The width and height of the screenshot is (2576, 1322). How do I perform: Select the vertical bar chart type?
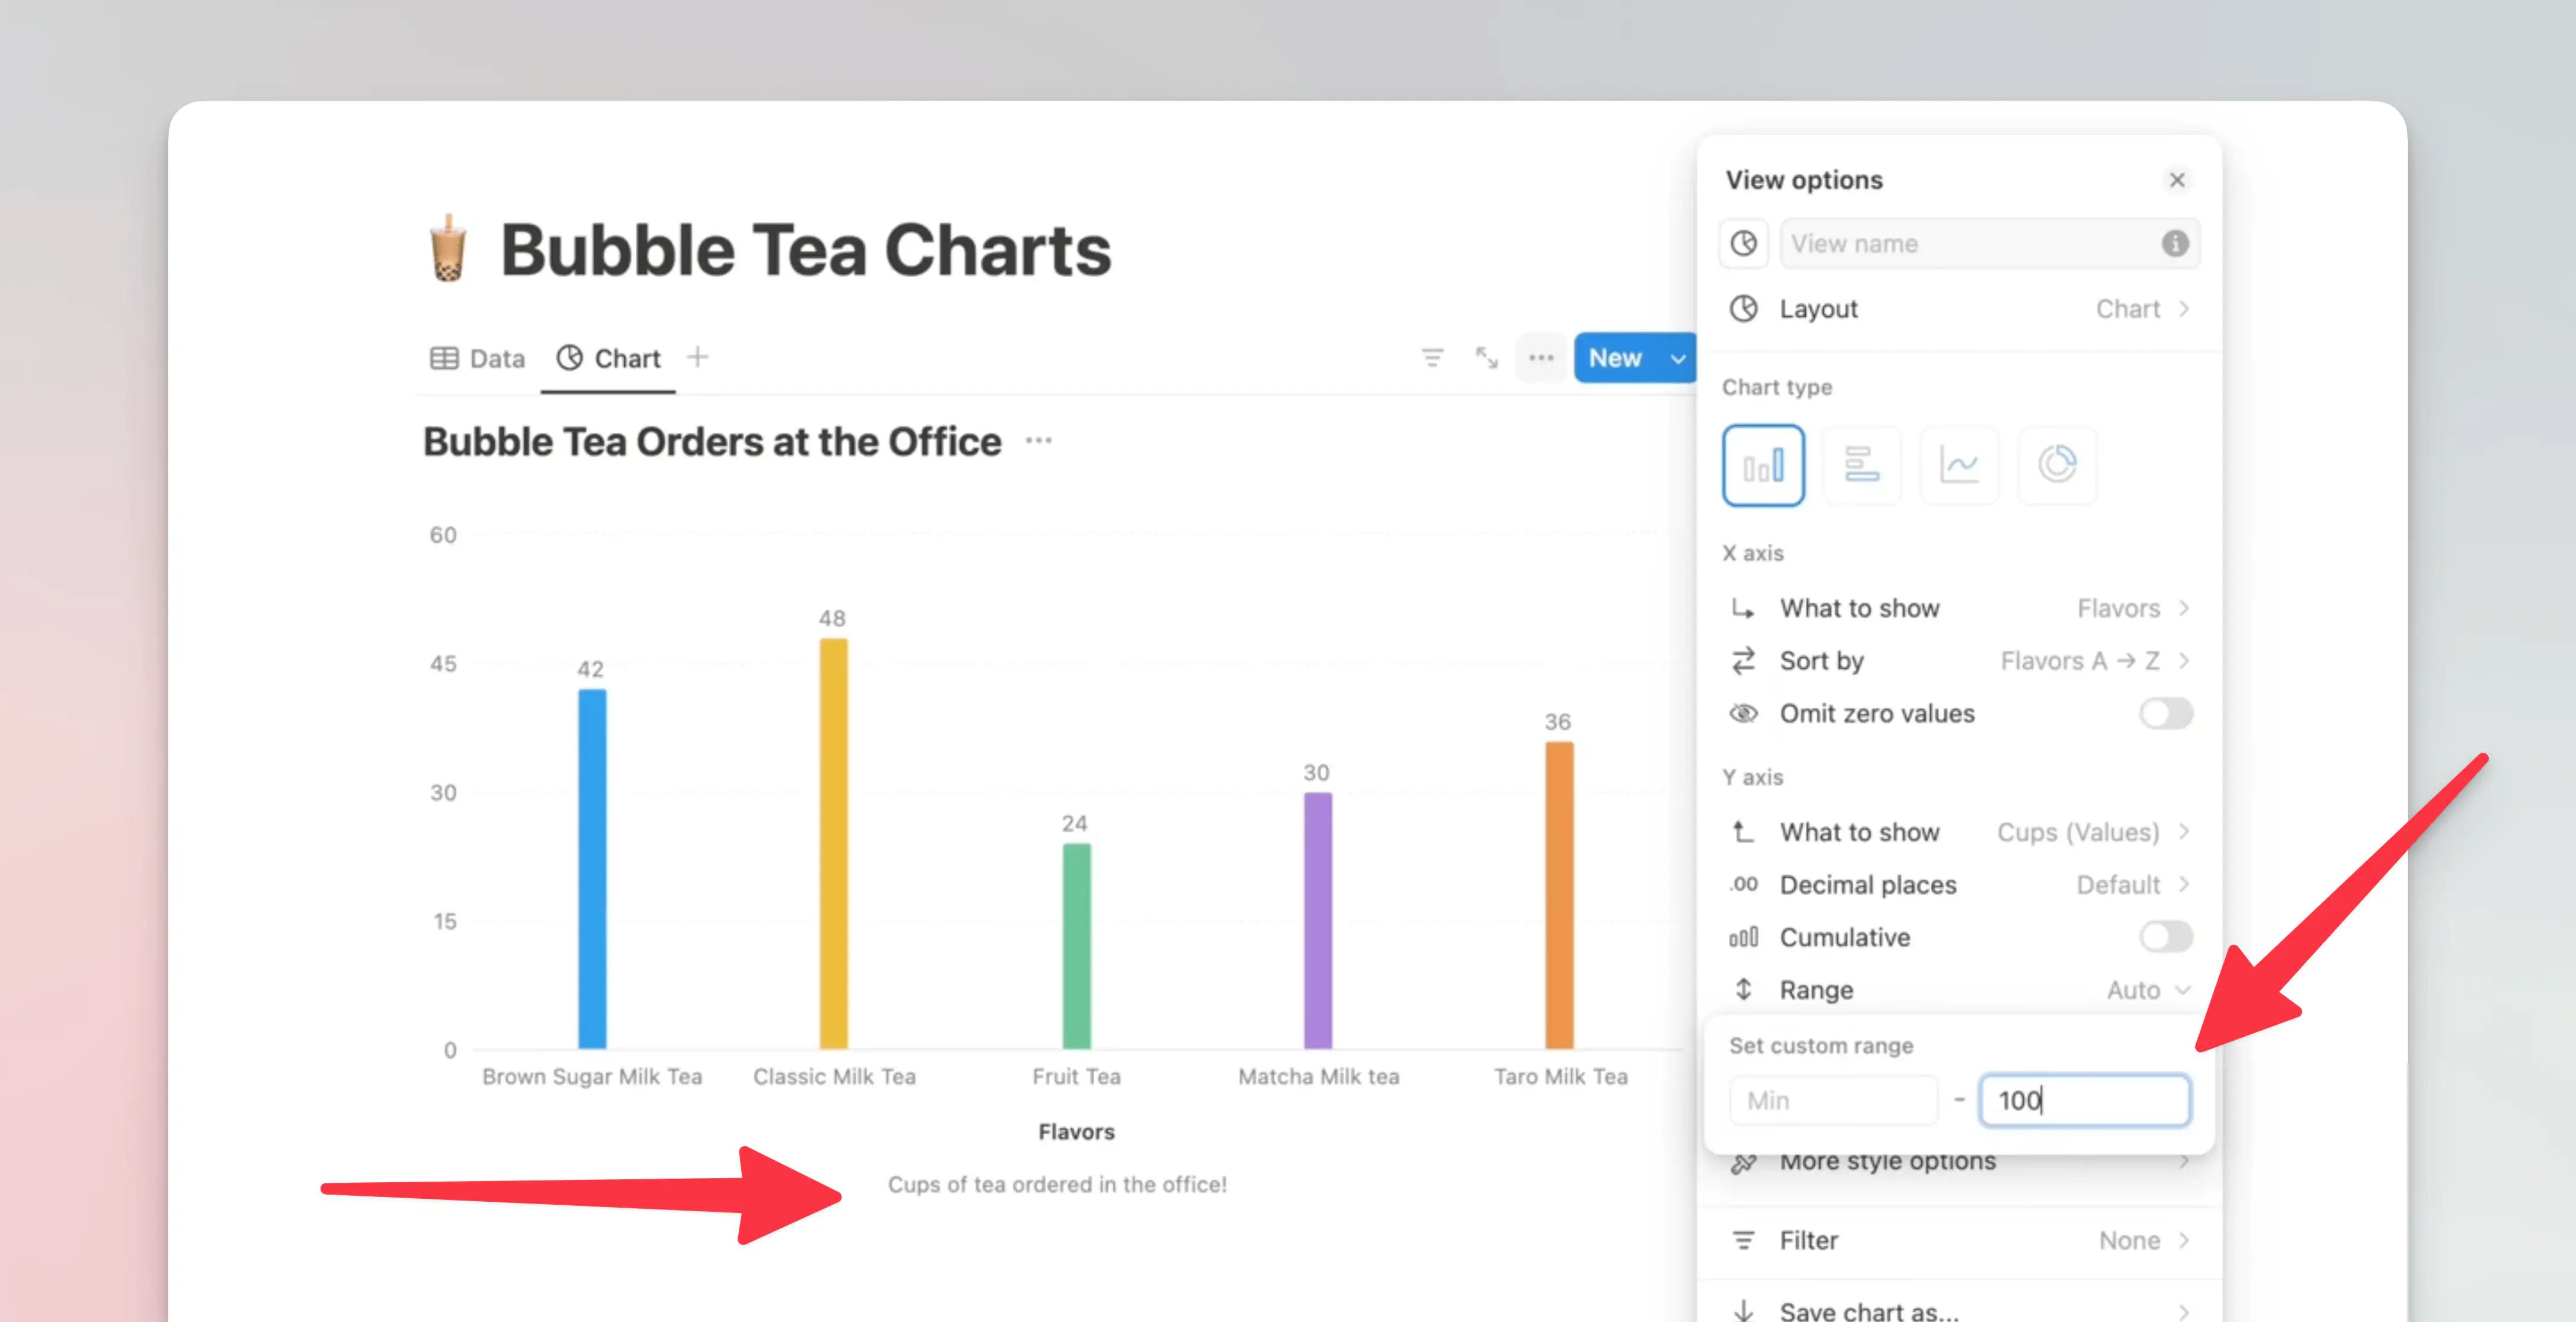1763,465
